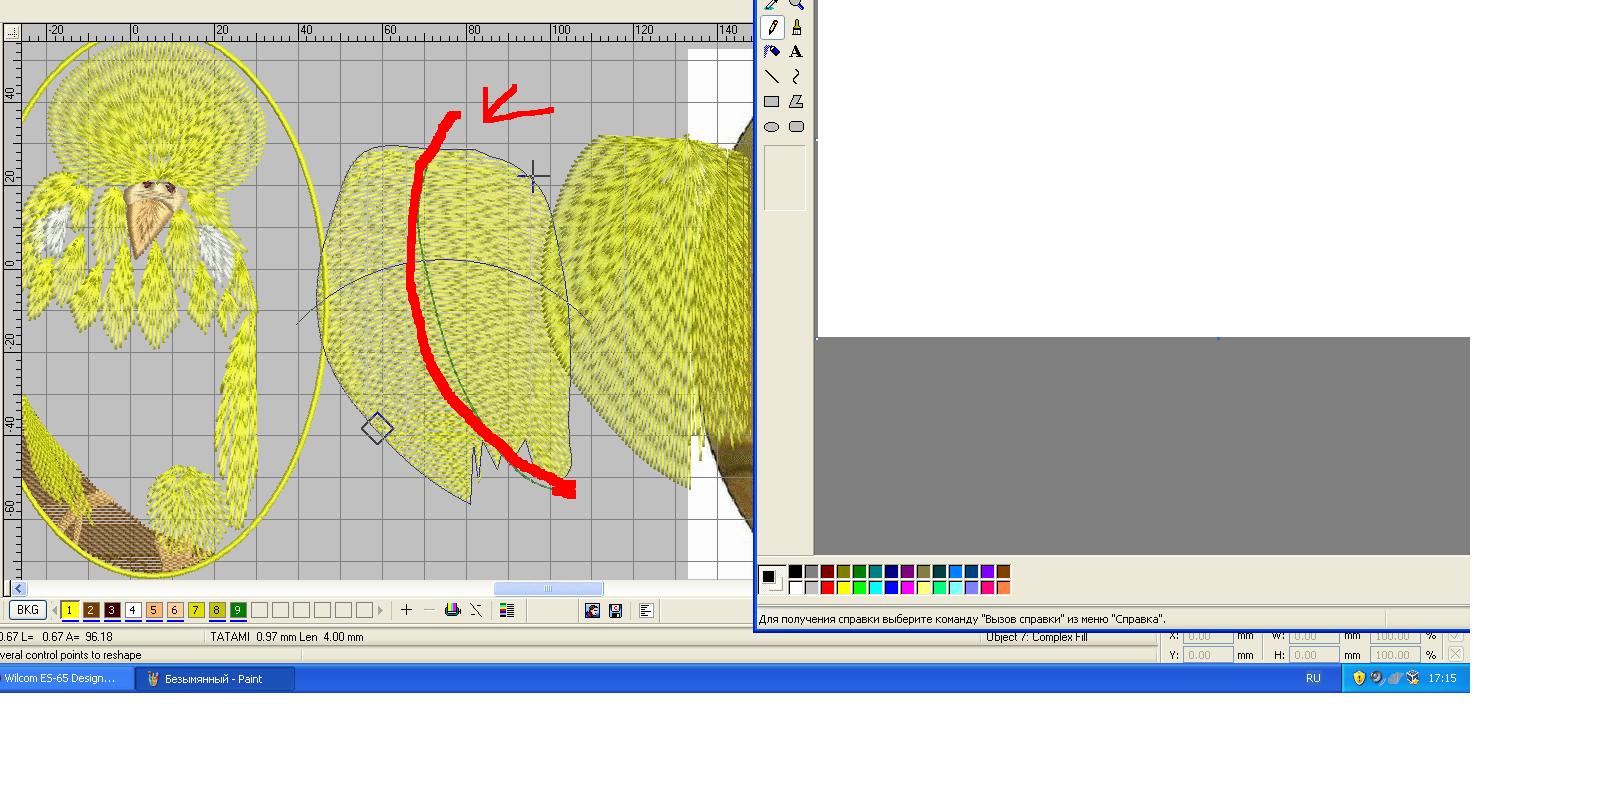Click the diamond control point on the stitch shape

coord(377,428)
